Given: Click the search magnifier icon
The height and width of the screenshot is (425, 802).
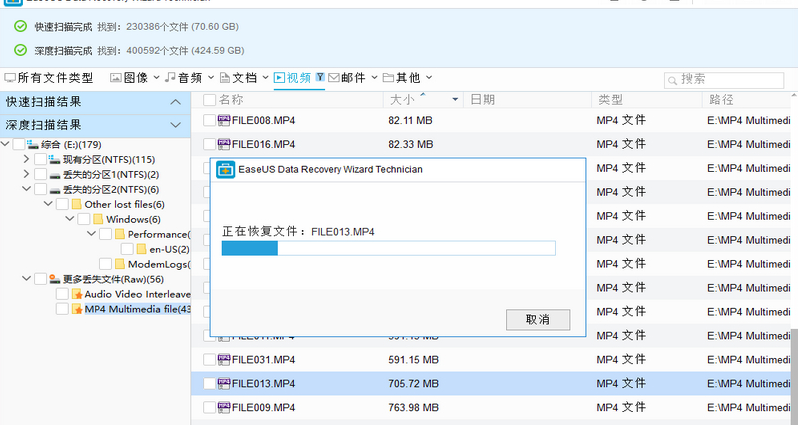Looking at the screenshot, I should point(673,80).
